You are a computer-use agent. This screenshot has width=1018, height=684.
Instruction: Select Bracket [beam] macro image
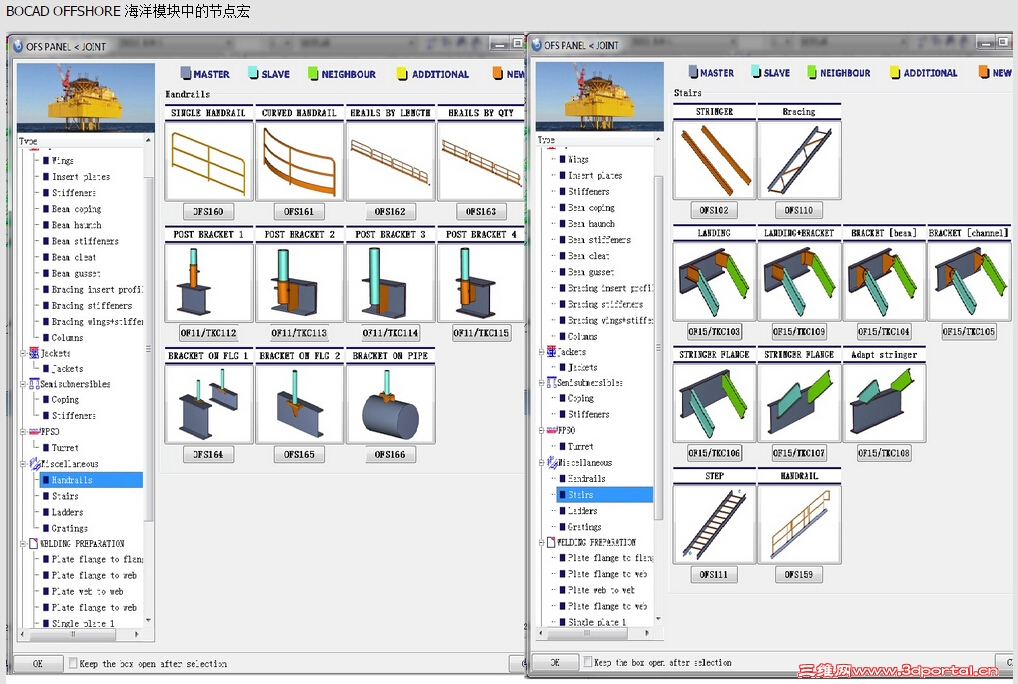click(884, 280)
